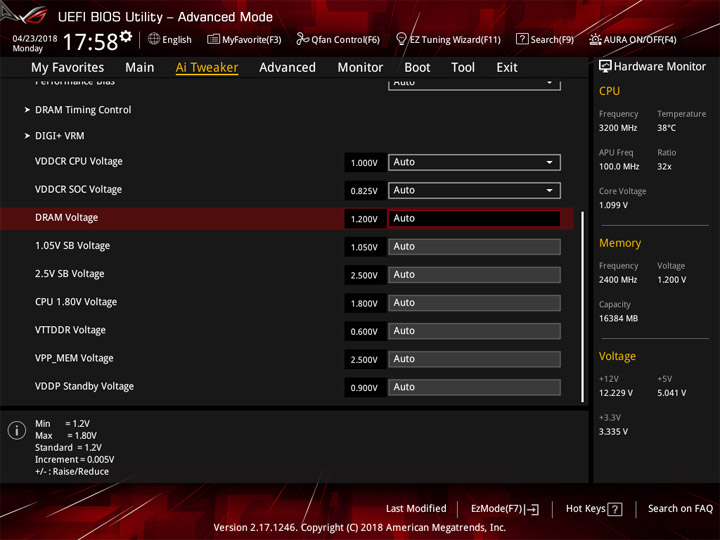
Task: Click the 04/23/2018 date display
Action: pyautogui.click(x=34, y=39)
